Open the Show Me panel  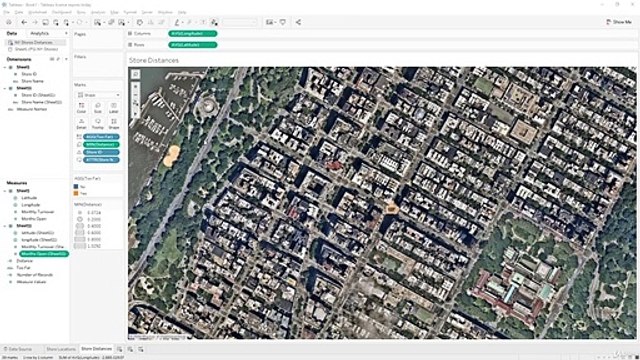coord(619,22)
